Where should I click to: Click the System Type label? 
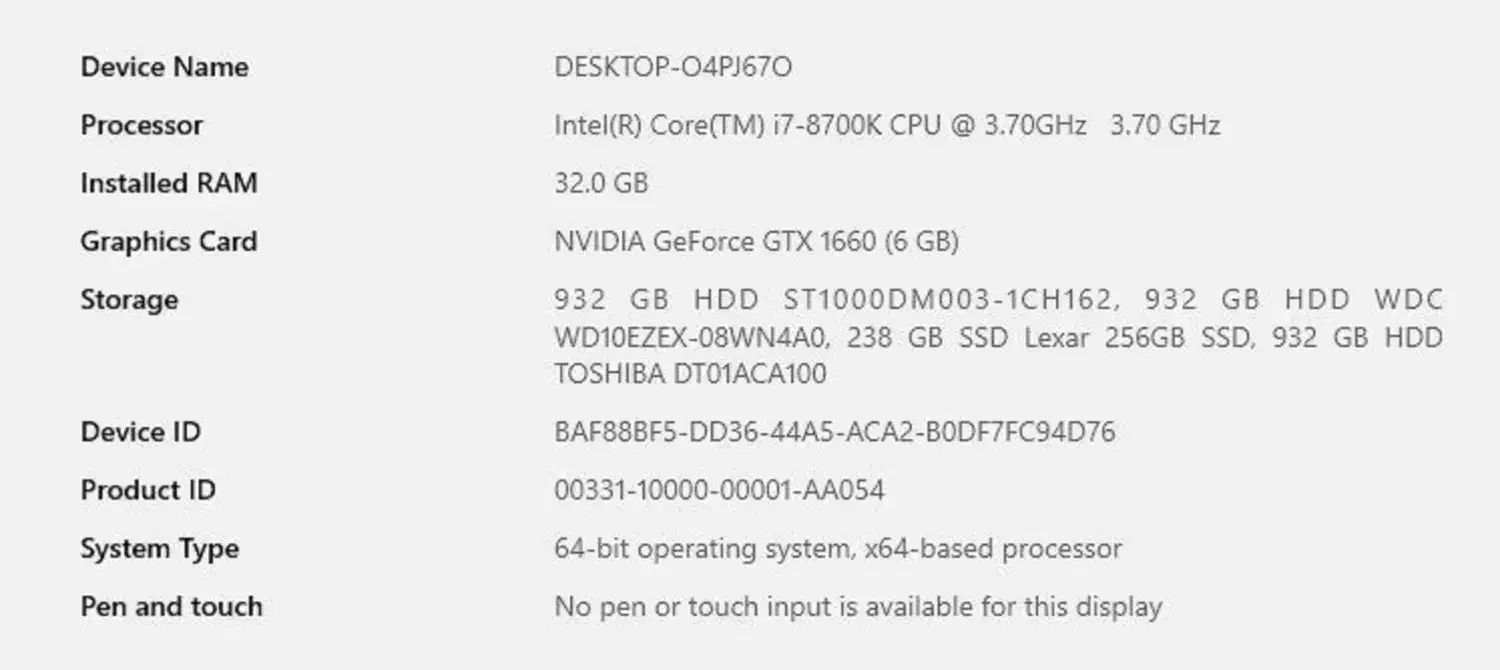coord(159,548)
